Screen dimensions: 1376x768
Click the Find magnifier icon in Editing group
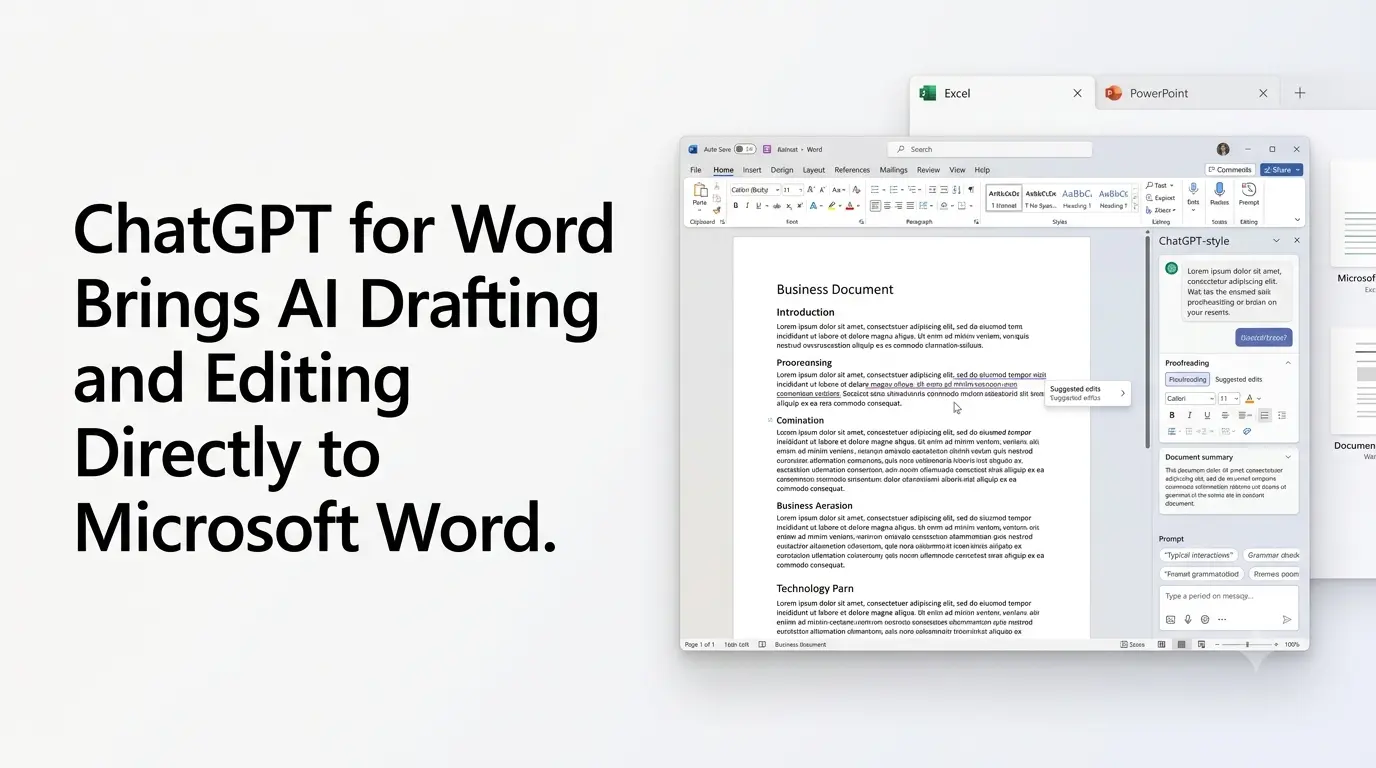coord(1150,185)
